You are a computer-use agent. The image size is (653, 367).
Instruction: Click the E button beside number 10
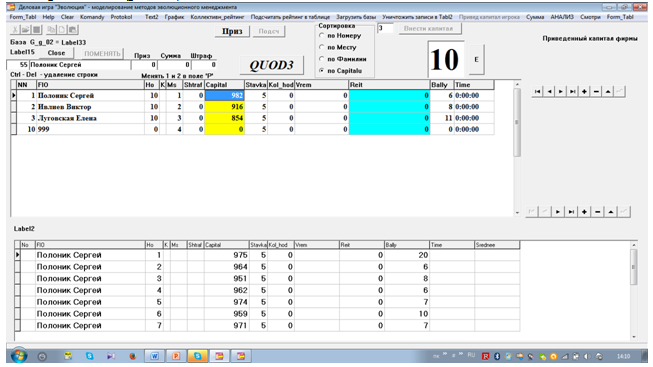[476, 60]
